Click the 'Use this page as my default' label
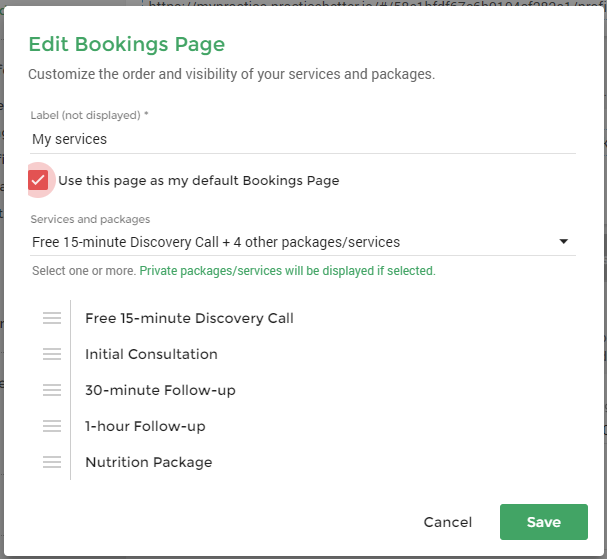The height and width of the screenshot is (559, 607). tap(198, 181)
